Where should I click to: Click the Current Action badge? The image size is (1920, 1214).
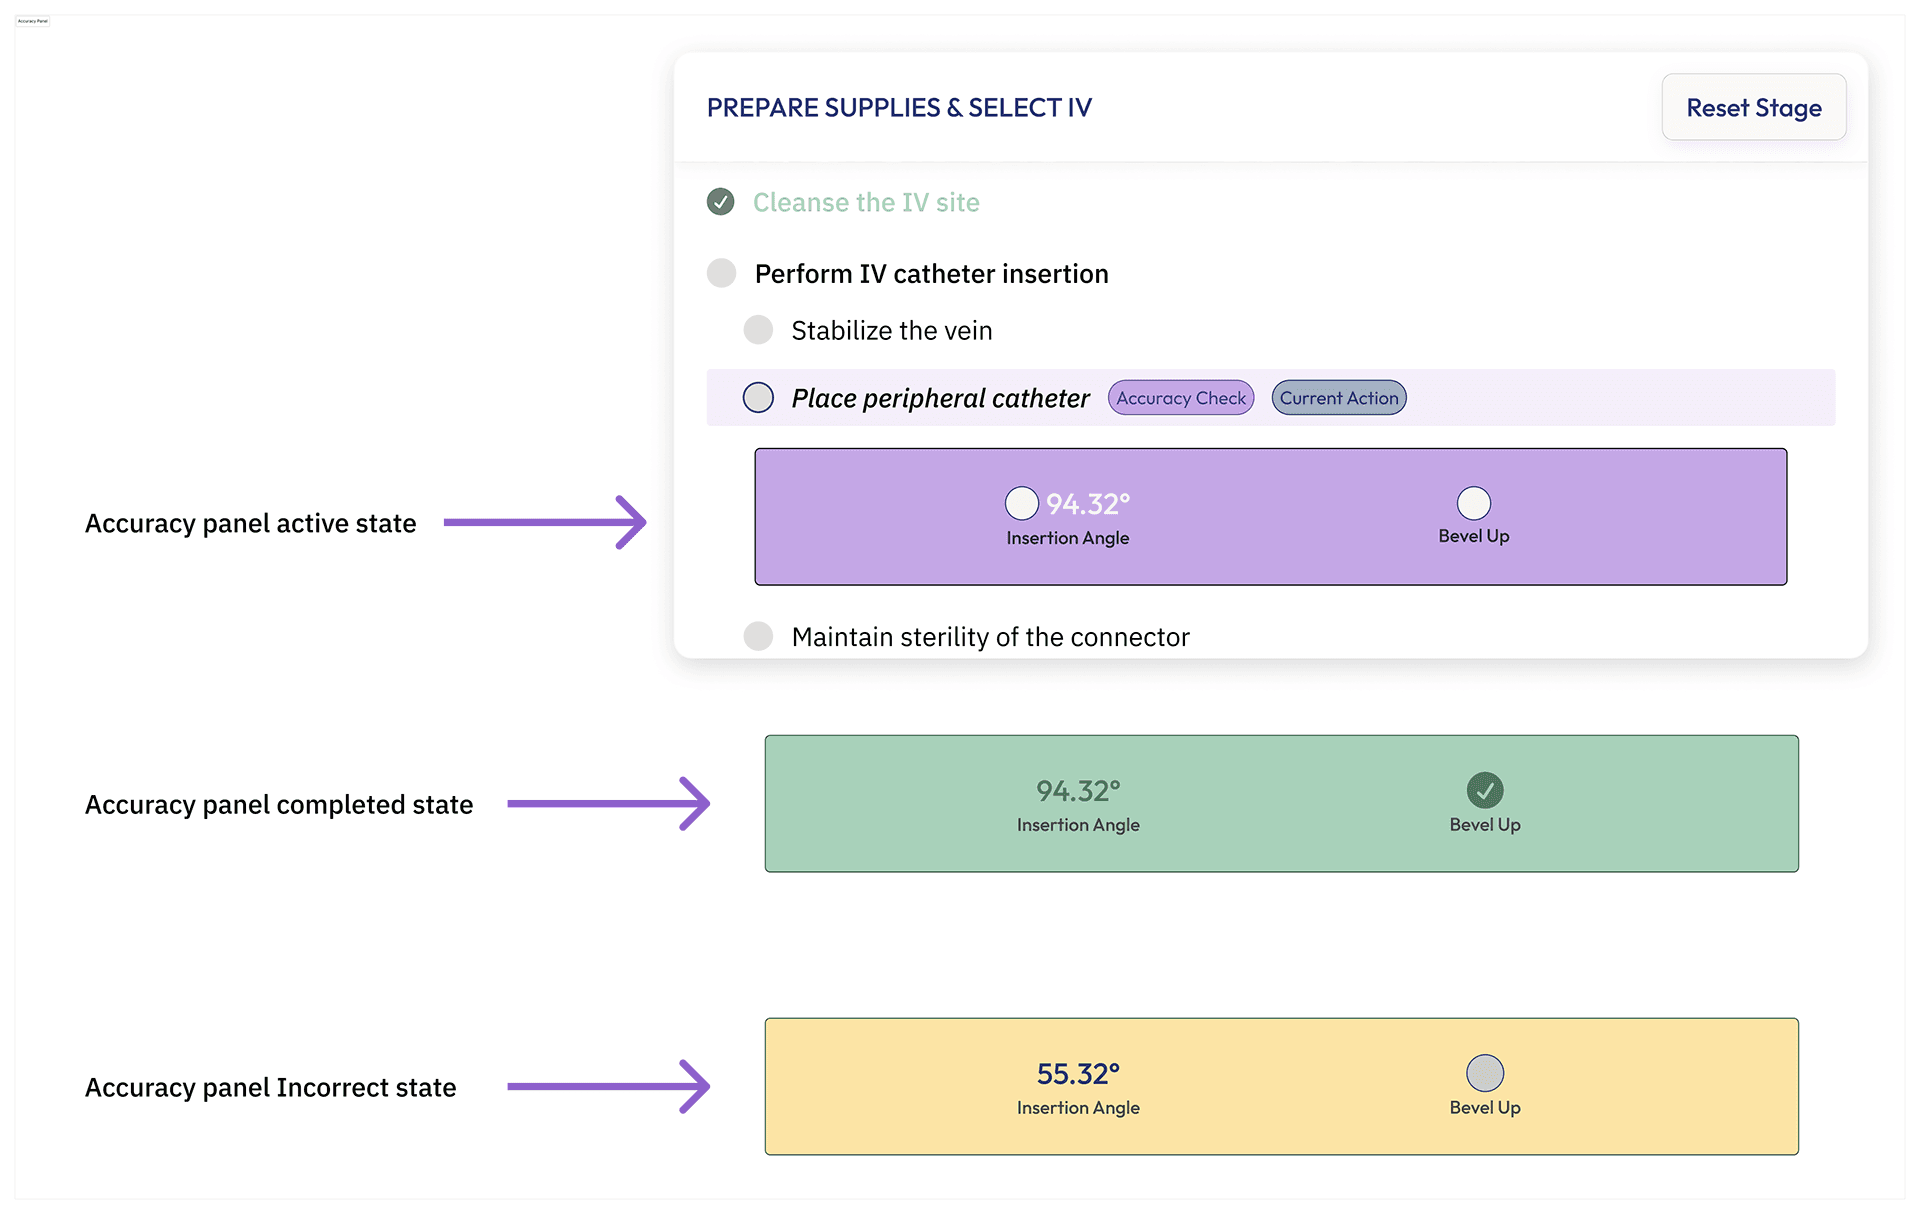[1339, 398]
